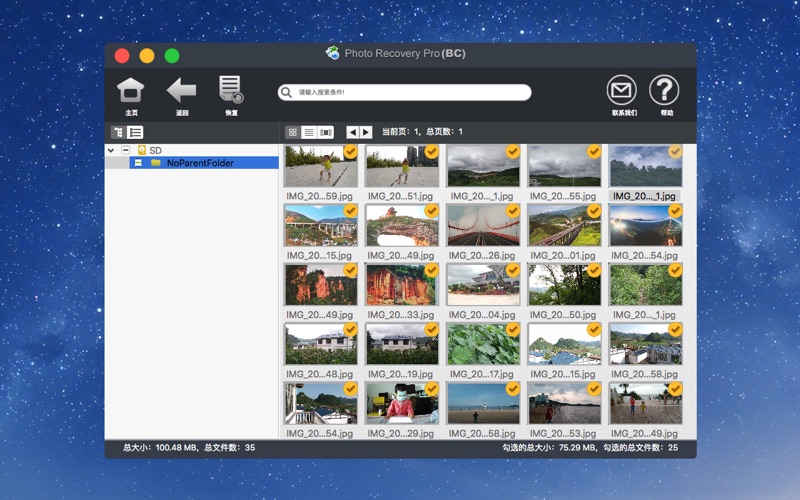Select the NoParentFolder tree item

pyautogui.click(x=200, y=162)
